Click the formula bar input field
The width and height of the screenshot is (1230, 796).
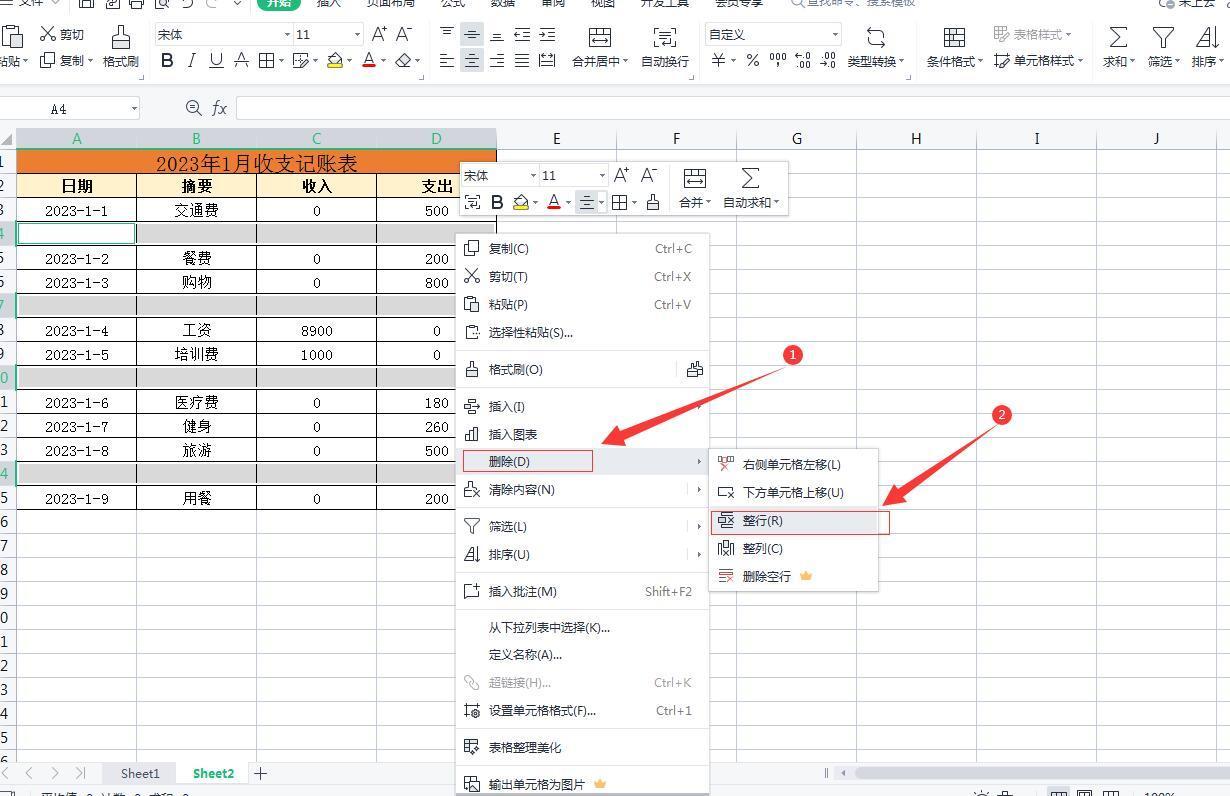click(x=732, y=108)
